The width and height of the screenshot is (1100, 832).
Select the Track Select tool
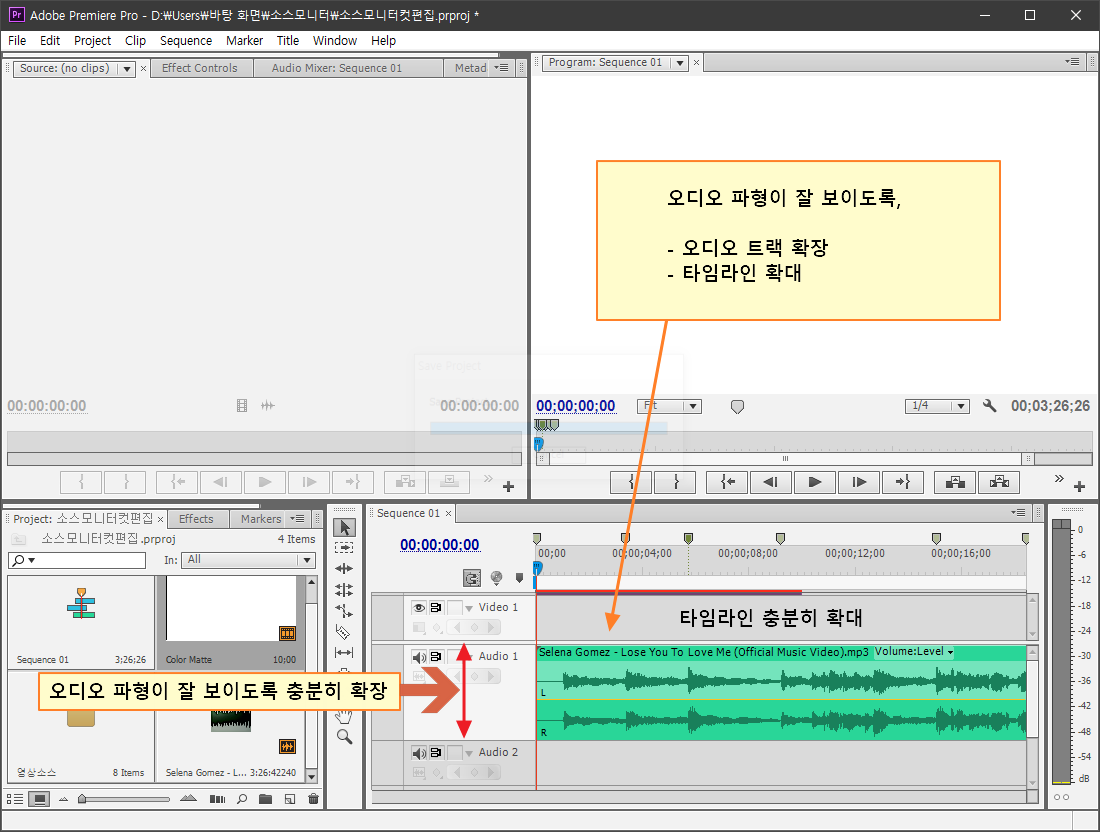[344, 547]
